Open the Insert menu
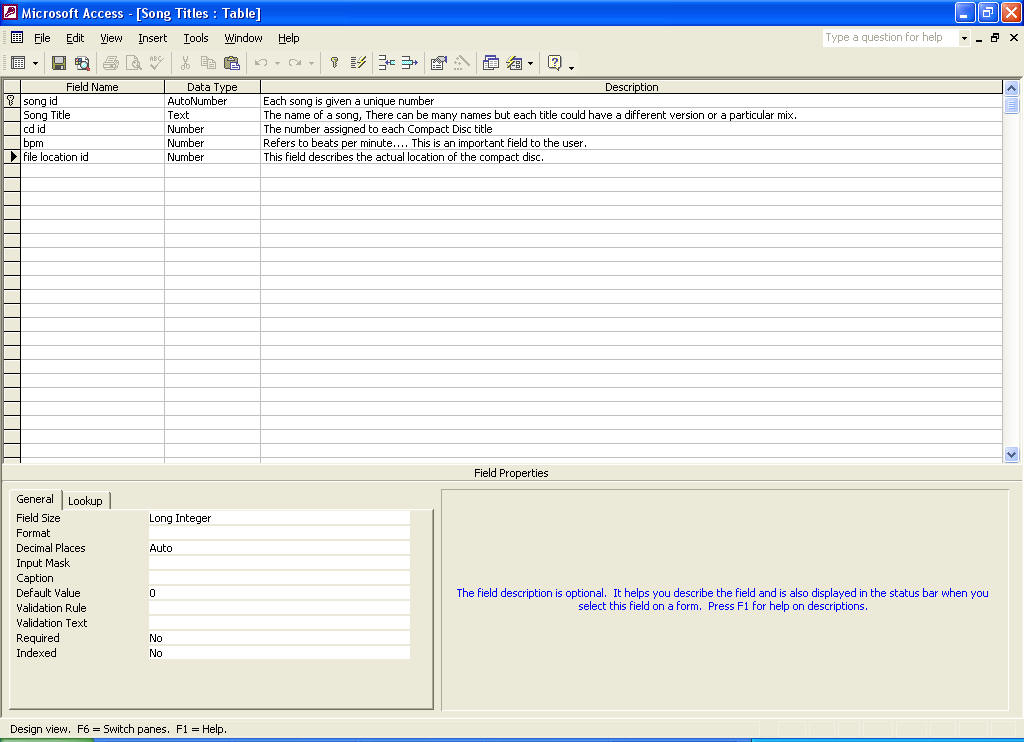 pos(152,38)
